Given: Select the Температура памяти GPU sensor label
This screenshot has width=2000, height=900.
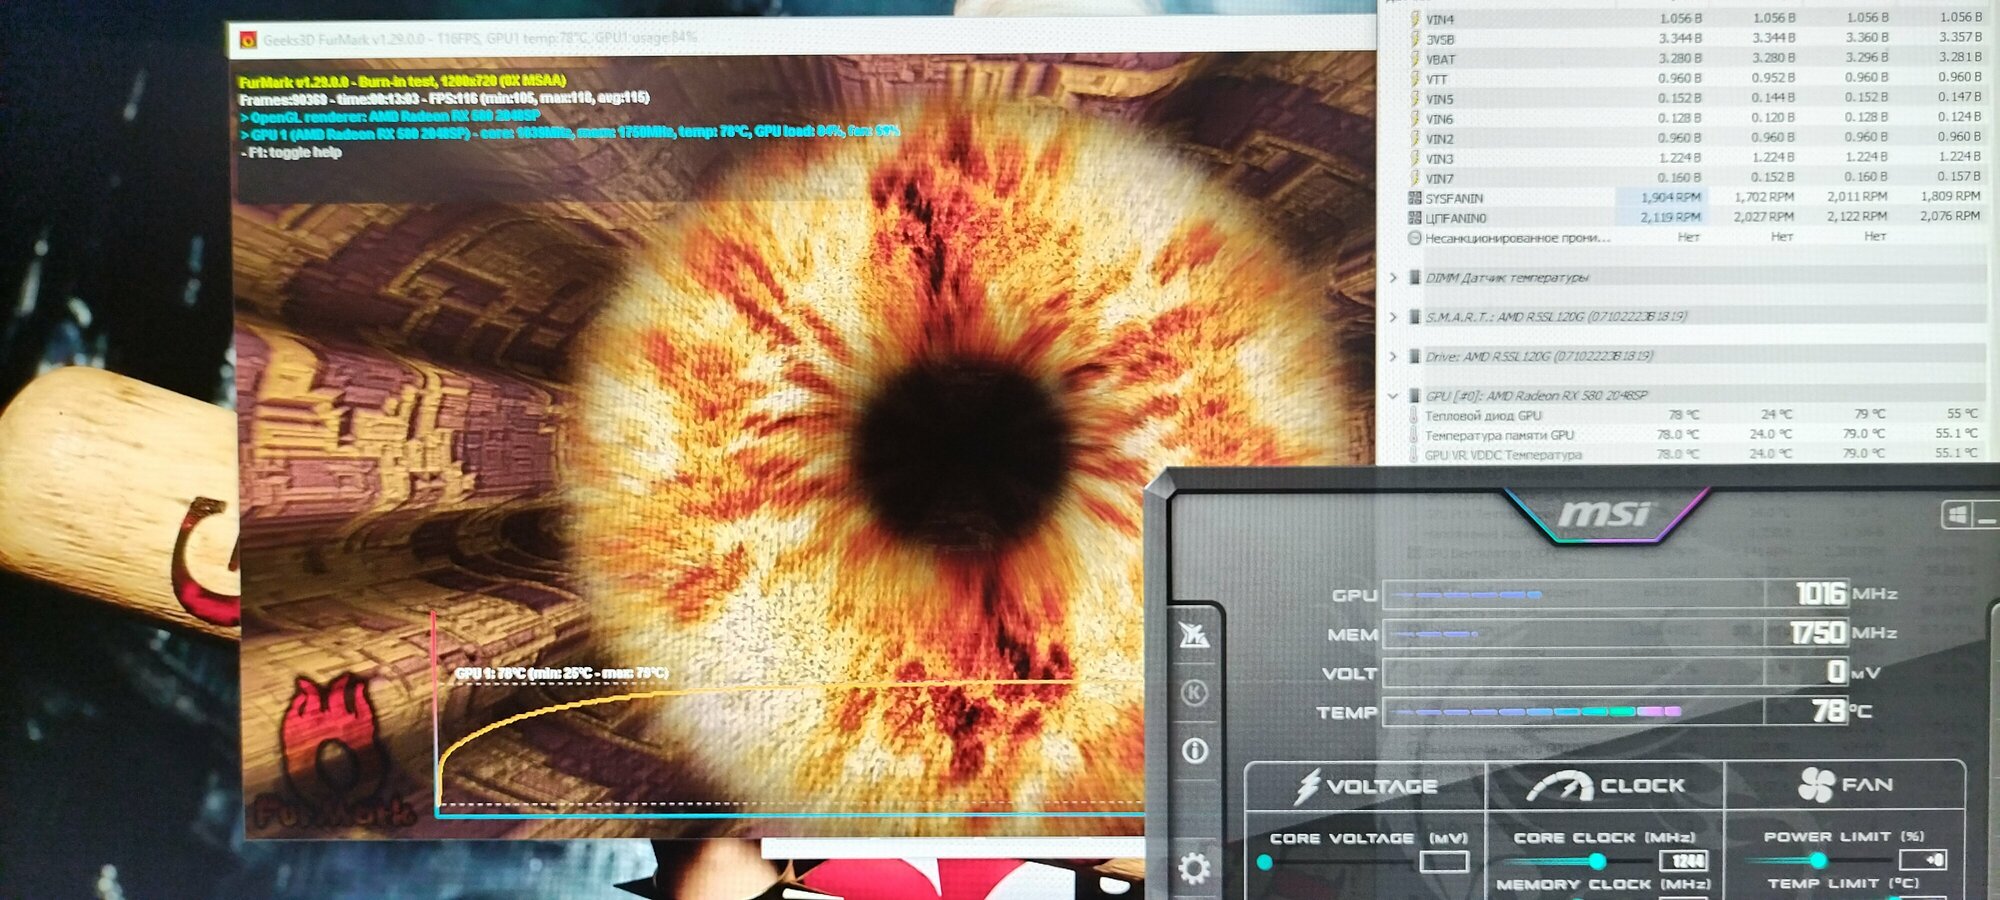Looking at the screenshot, I should tap(1499, 435).
